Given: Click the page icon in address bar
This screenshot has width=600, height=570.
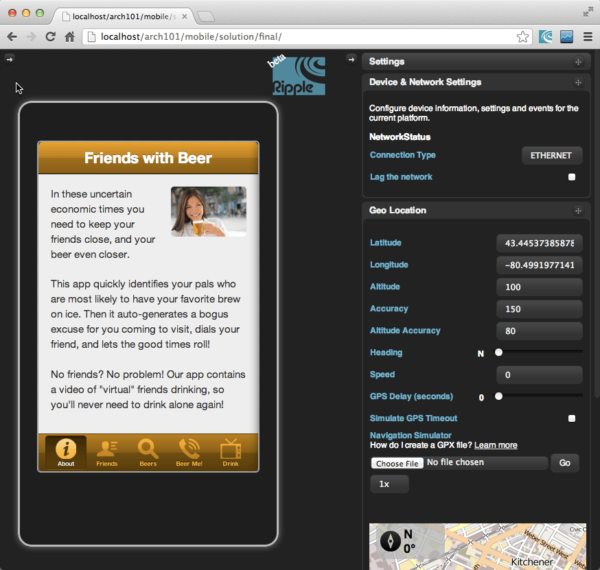Looking at the screenshot, I should pyautogui.click(x=91, y=37).
